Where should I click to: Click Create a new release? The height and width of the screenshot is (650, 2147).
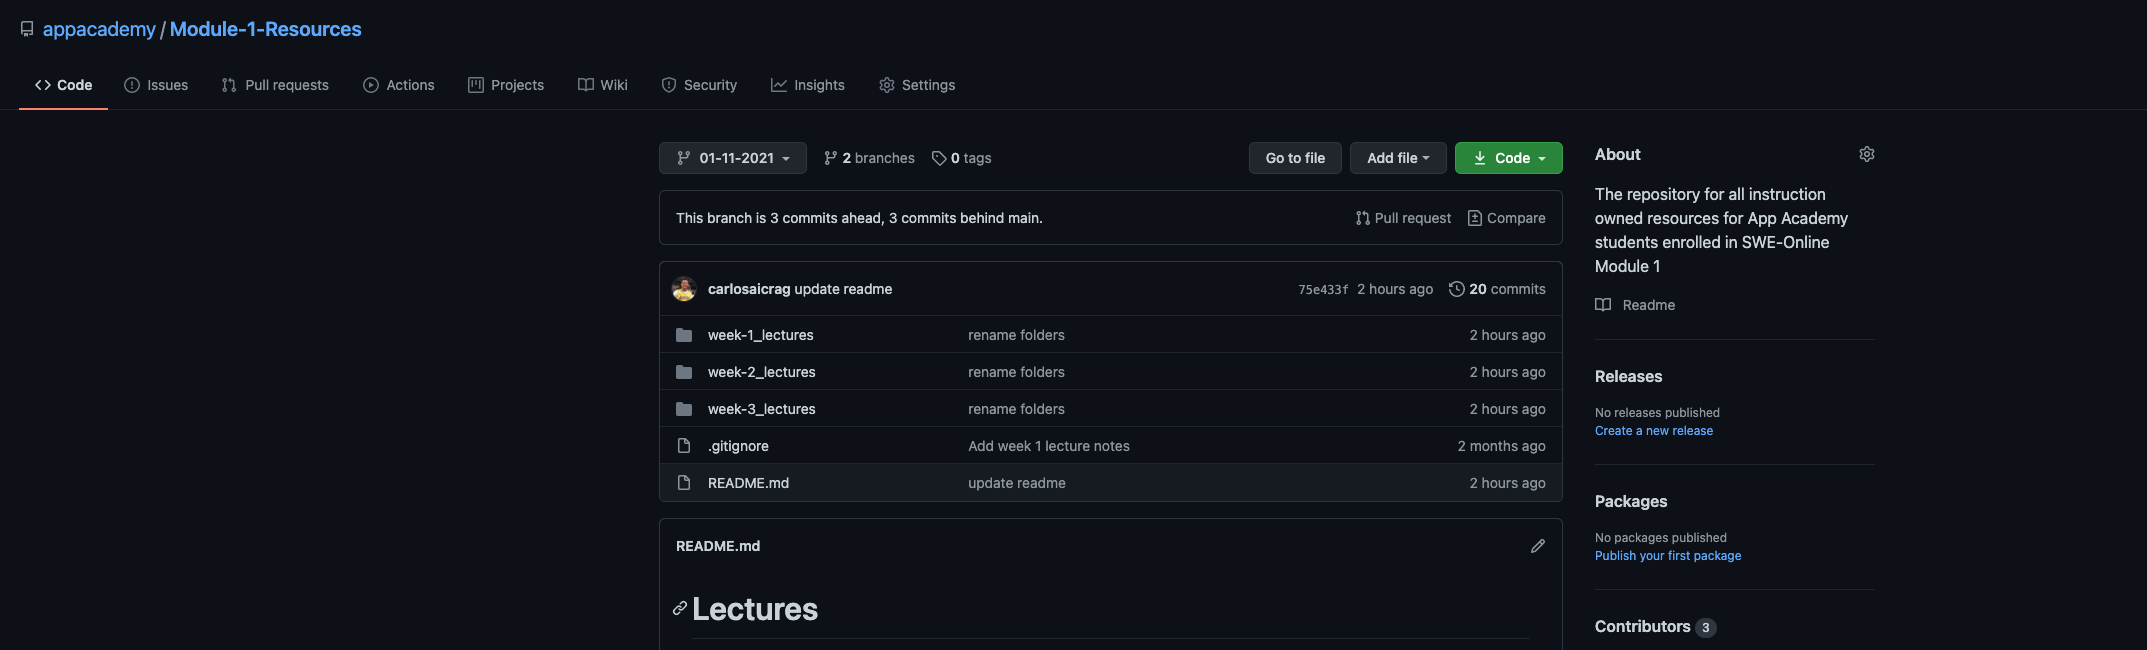1654,431
